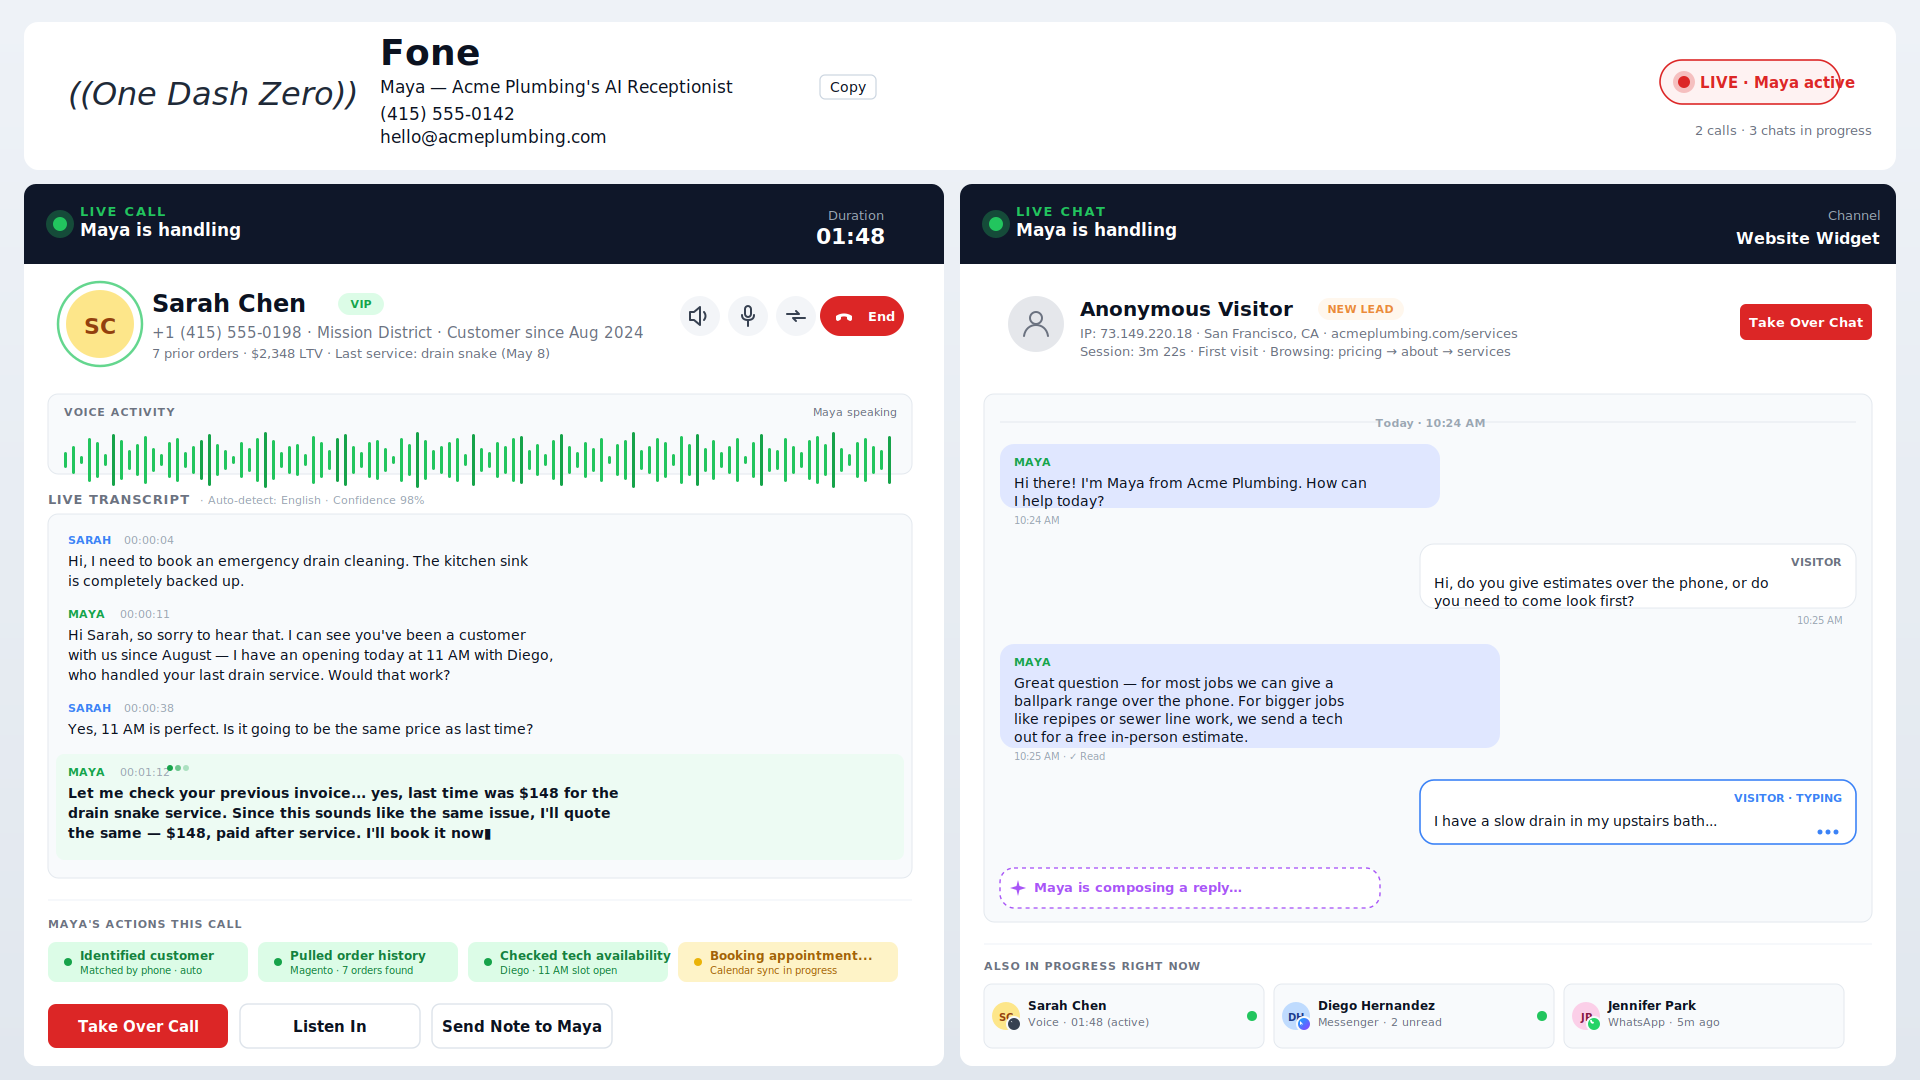This screenshot has height=1080, width=1920.
Task: Listen in on the live call
Action: click(x=330, y=1026)
